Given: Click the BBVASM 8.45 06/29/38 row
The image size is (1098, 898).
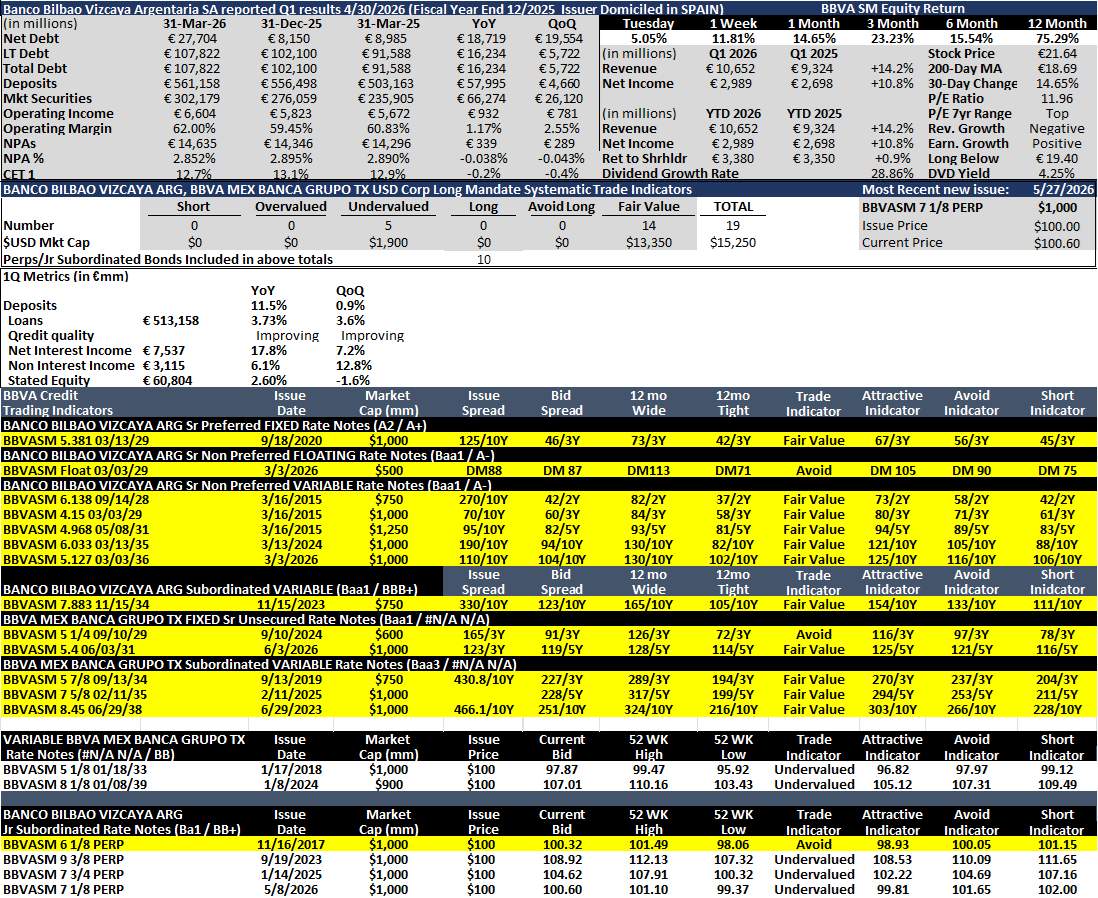Looking at the screenshot, I should coord(549,710).
